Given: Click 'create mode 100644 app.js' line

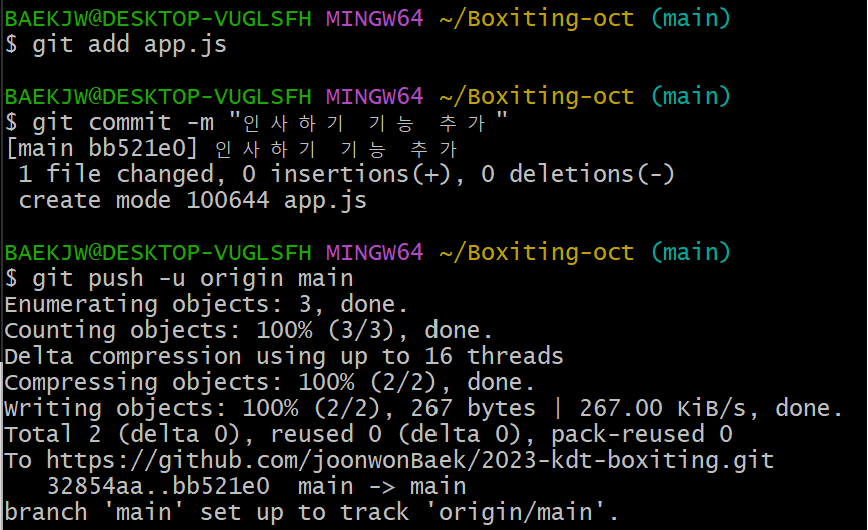Looking at the screenshot, I should 192,200.
